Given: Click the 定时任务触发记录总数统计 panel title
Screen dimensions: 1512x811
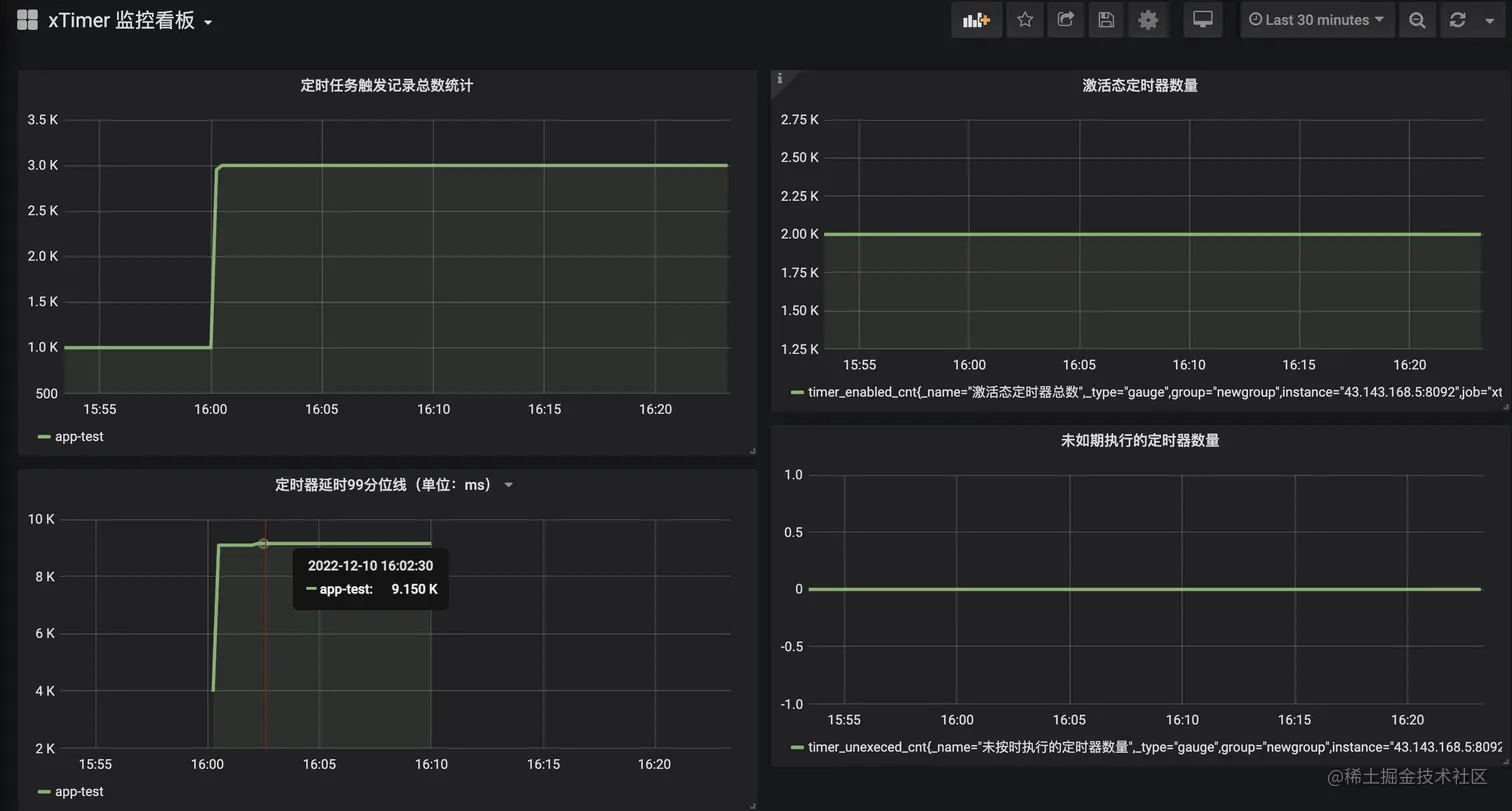Looking at the screenshot, I should [387, 86].
